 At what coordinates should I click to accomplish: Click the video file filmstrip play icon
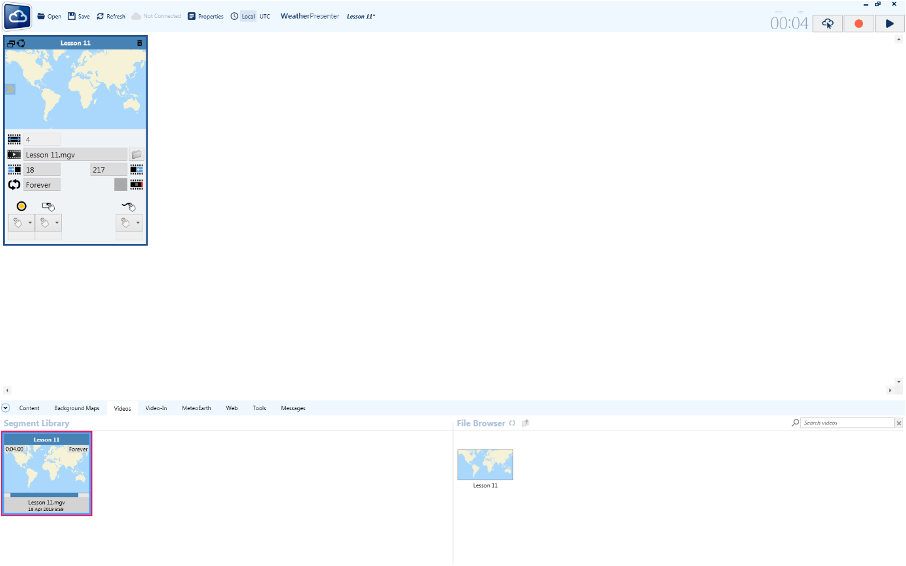point(14,155)
